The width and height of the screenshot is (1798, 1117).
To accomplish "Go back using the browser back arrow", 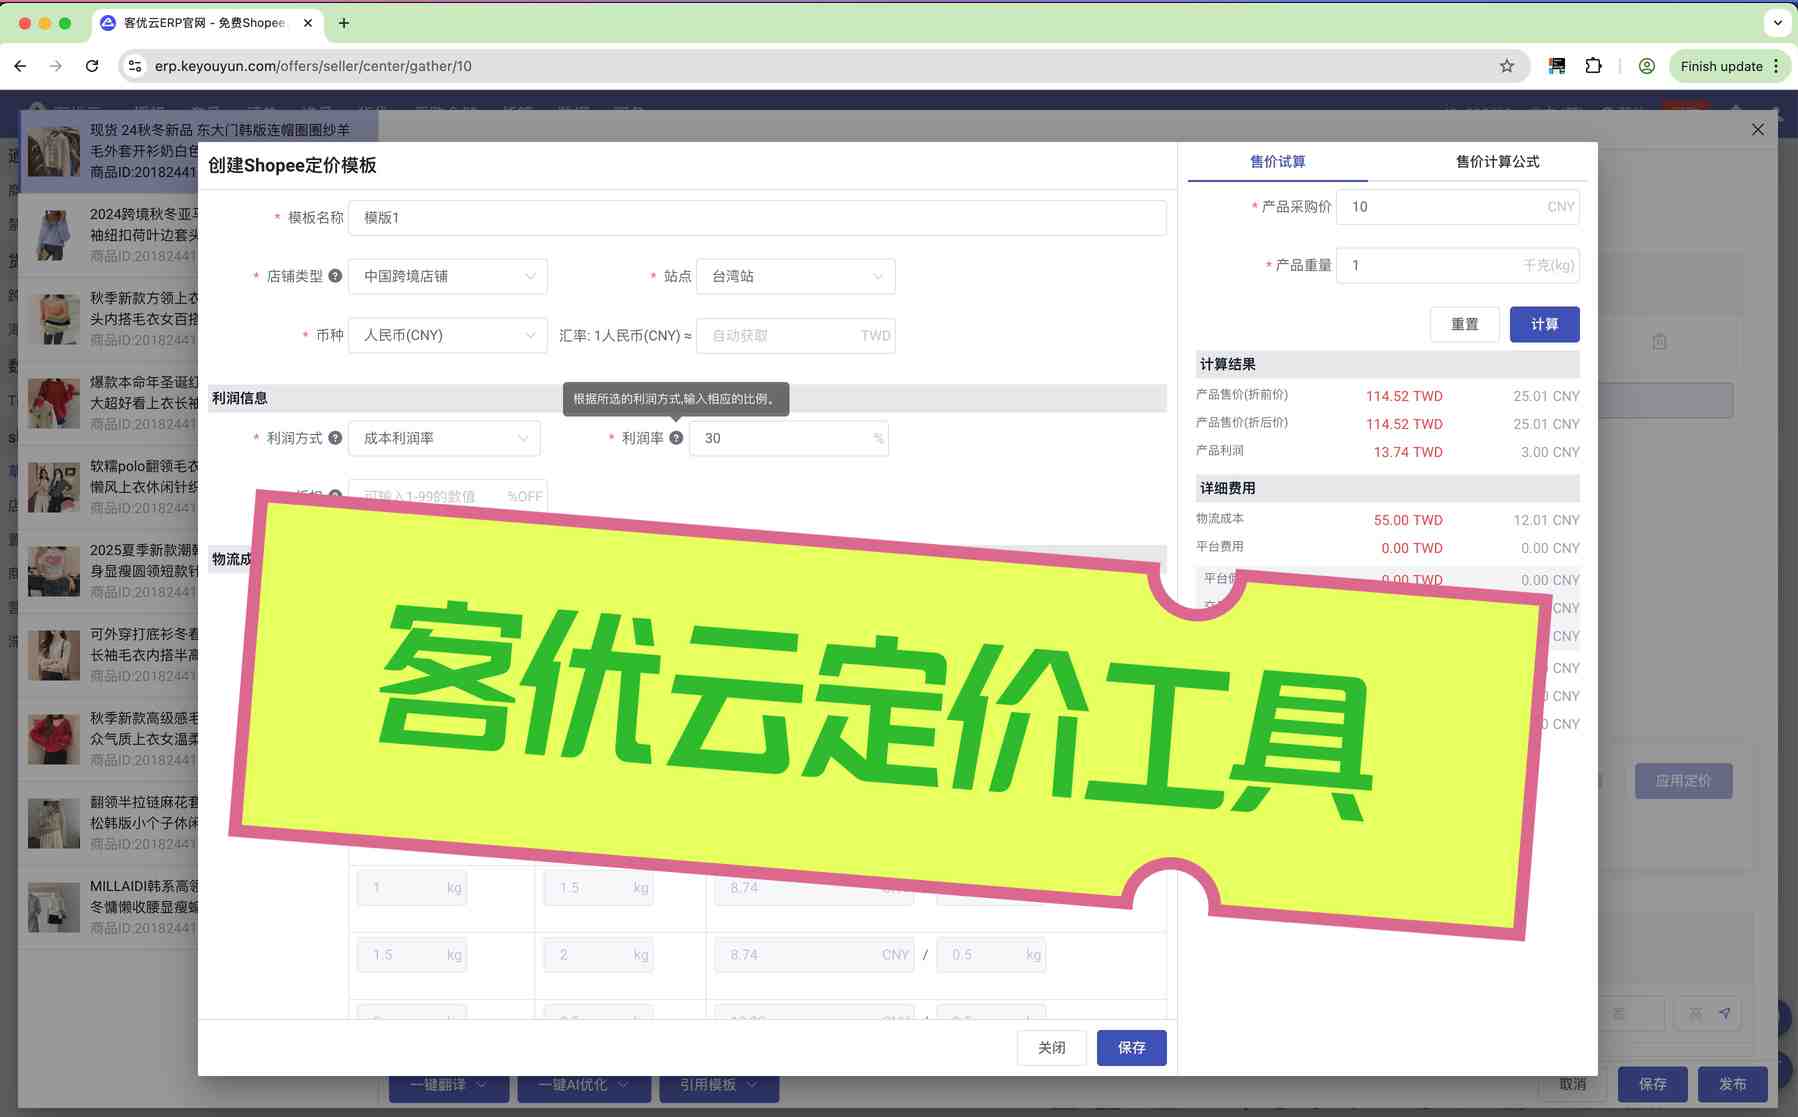I will [x=21, y=66].
